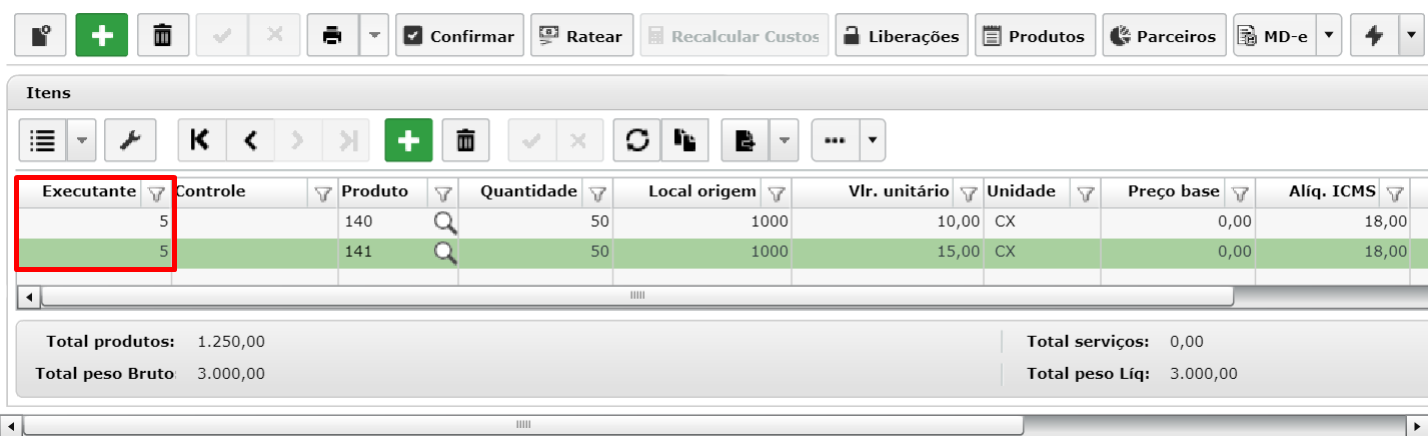1428x436 pixels.
Task: Filter the Preço base column
Action: click(1240, 193)
